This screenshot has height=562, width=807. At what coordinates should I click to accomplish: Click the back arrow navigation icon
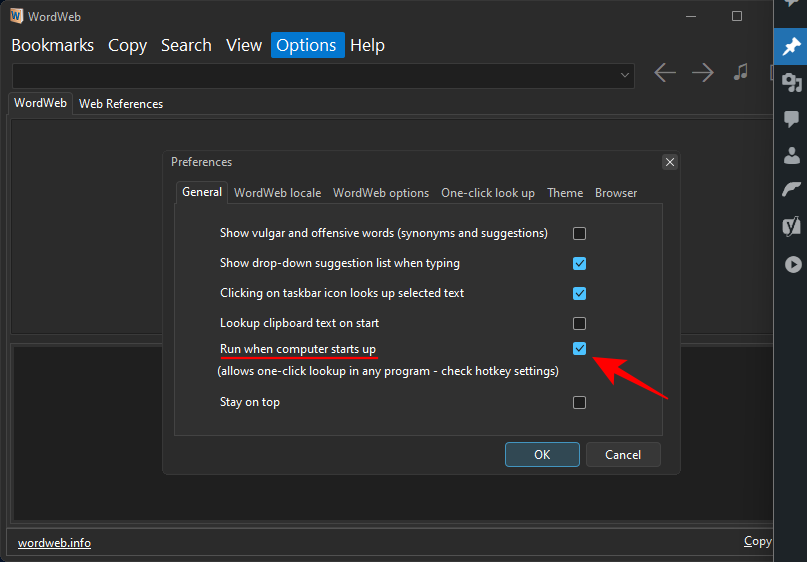point(665,73)
